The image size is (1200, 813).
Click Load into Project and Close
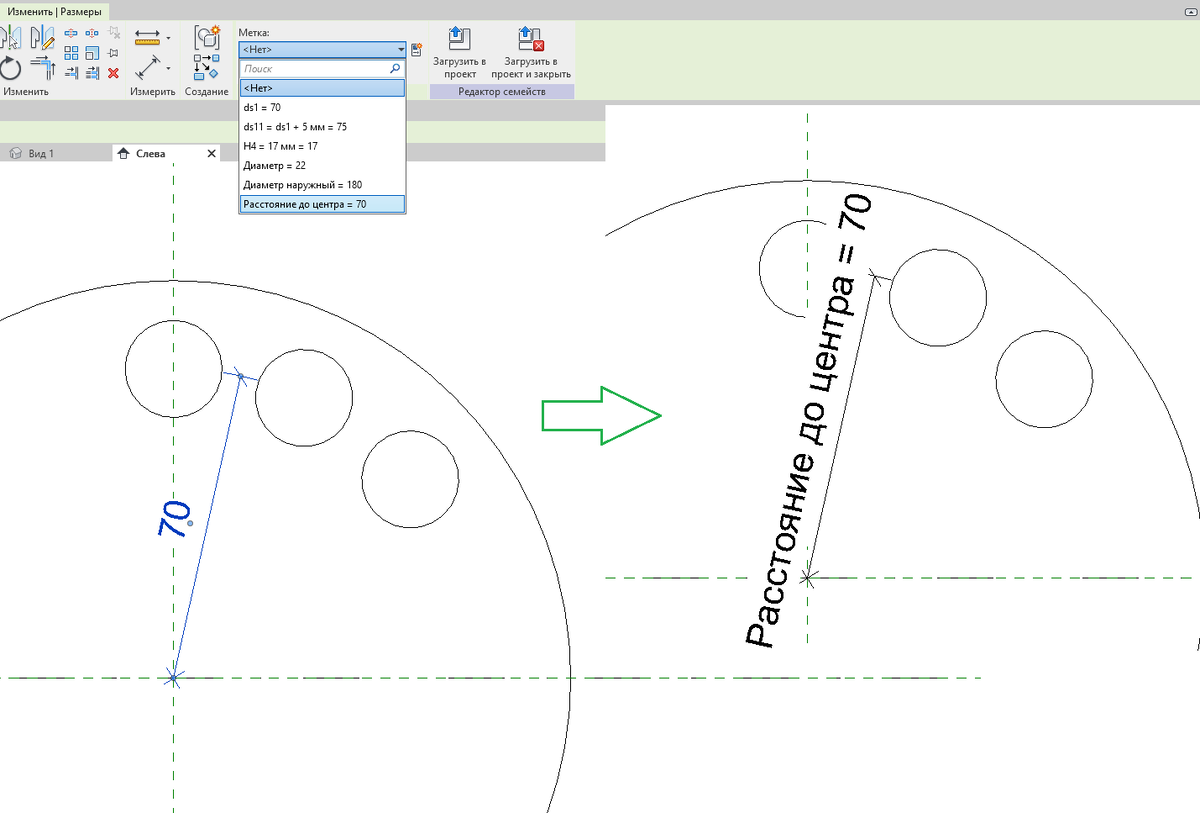(x=530, y=53)
